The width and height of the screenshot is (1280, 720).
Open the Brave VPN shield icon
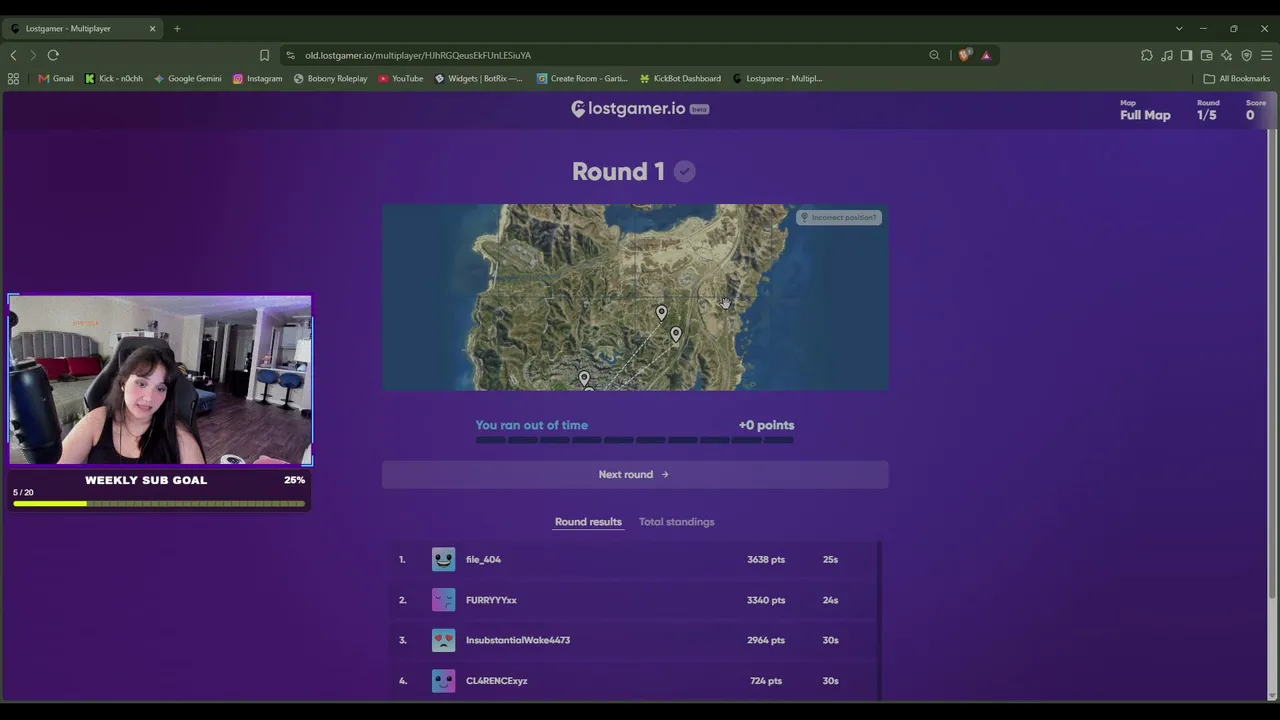pos(1246,55)
